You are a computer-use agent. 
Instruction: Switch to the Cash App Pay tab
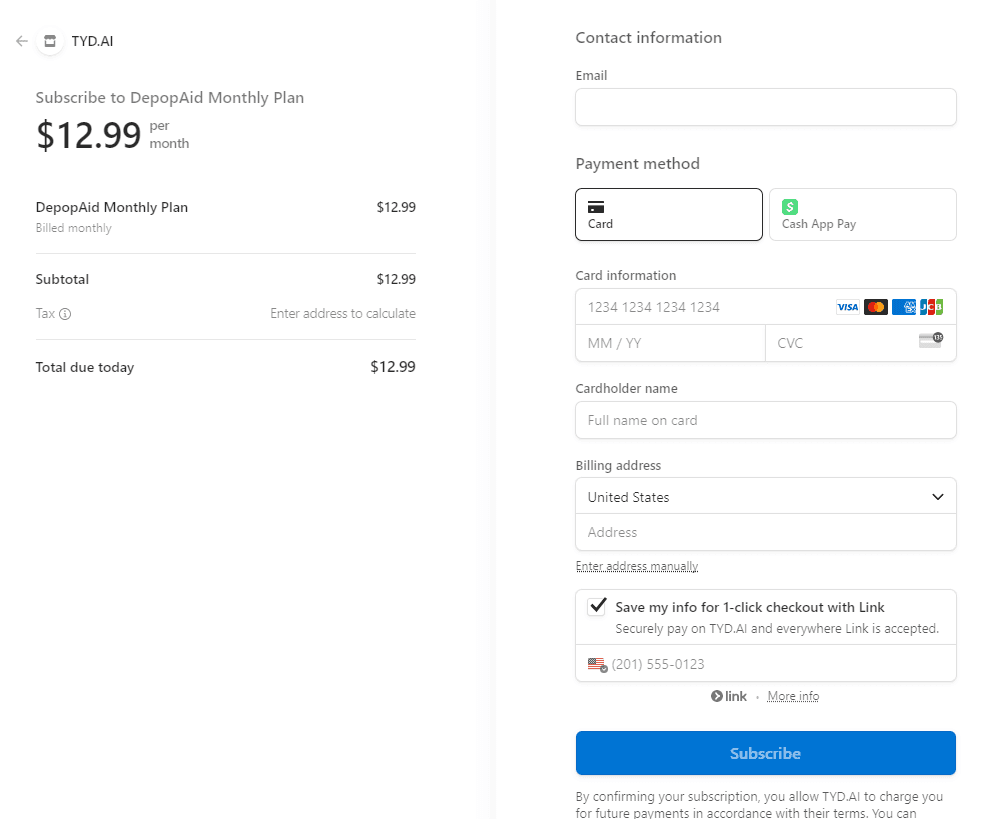point(862,214)
